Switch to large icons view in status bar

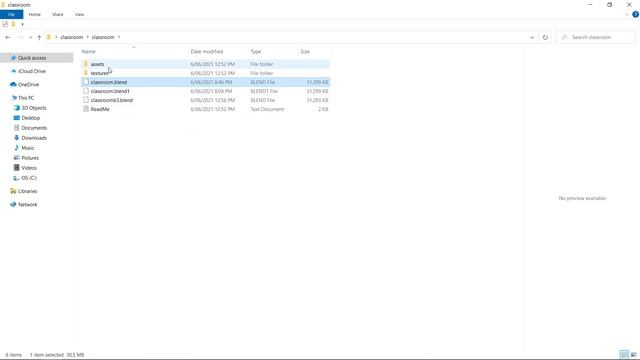(633, 354)
